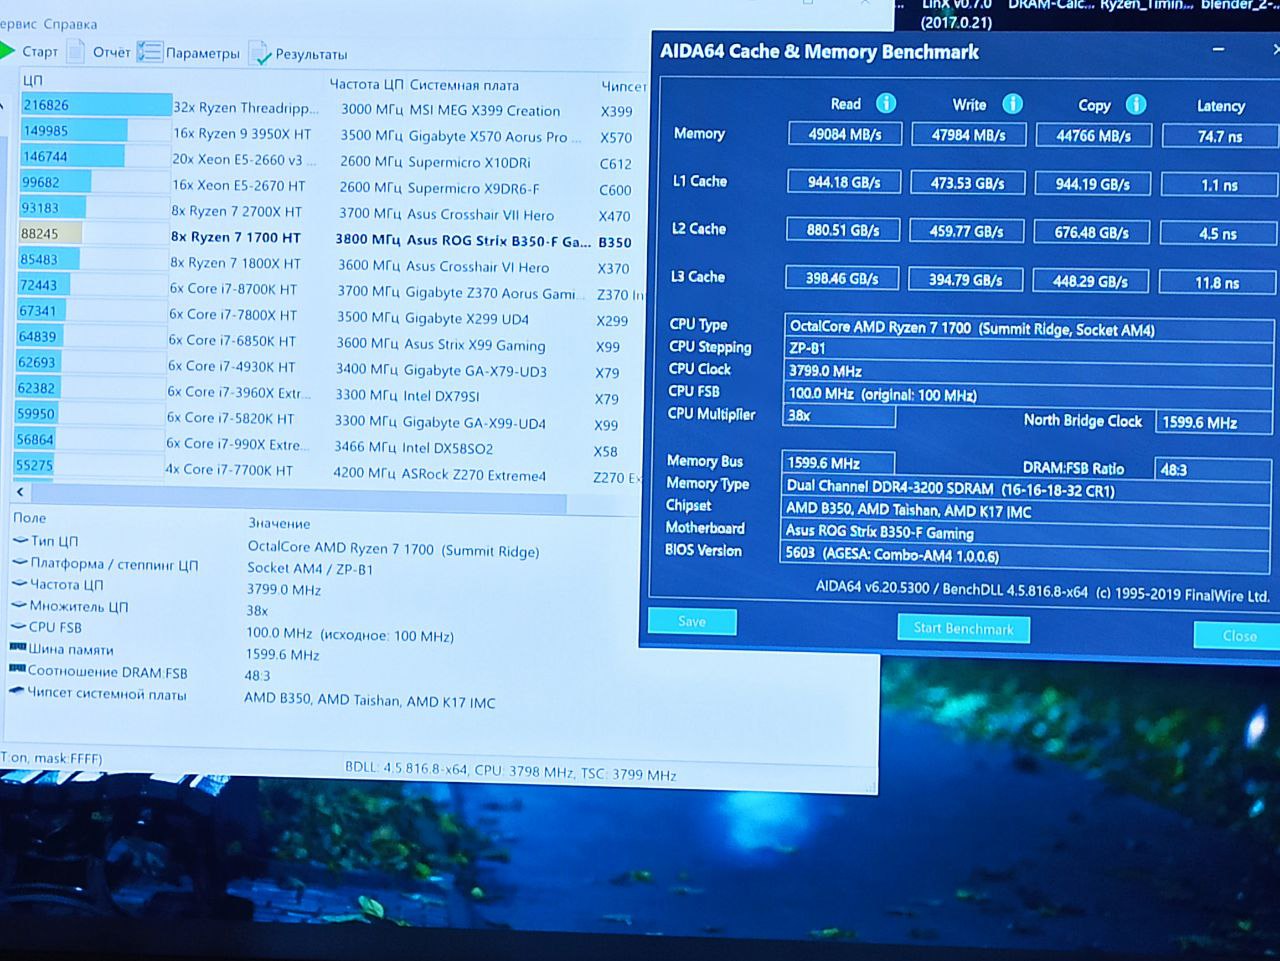1280x961 pixels.
Task: Click the Поле column header
Action: click(29, 518)
